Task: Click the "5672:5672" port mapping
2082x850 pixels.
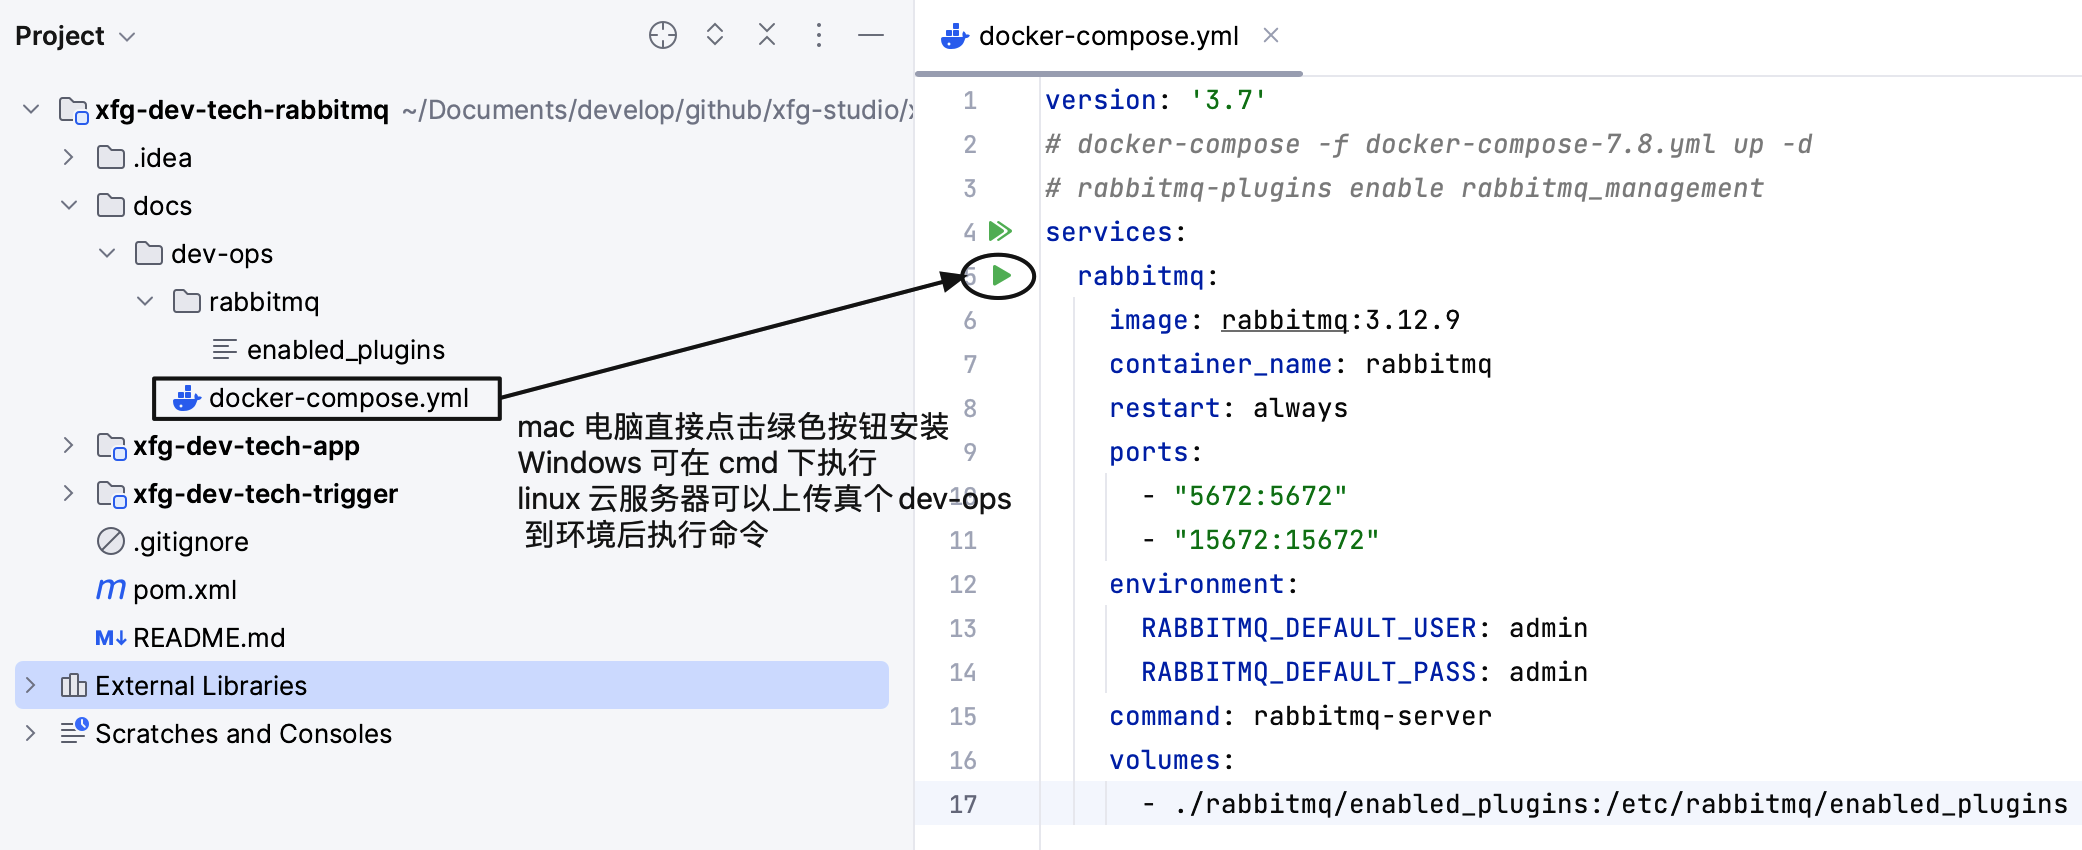Action: coord(1260,496)
